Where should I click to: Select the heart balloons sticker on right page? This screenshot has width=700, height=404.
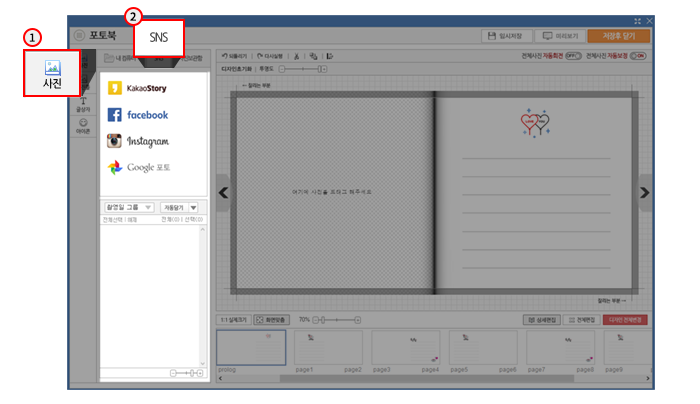535,123
